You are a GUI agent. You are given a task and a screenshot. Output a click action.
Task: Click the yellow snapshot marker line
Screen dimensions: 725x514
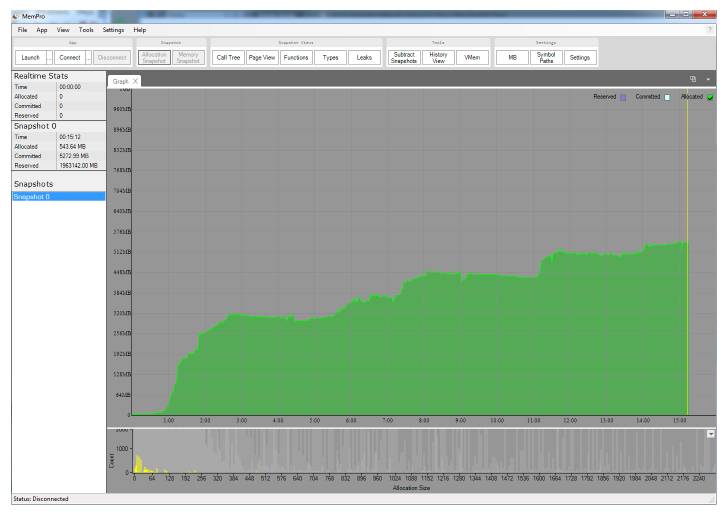[687, 252]
